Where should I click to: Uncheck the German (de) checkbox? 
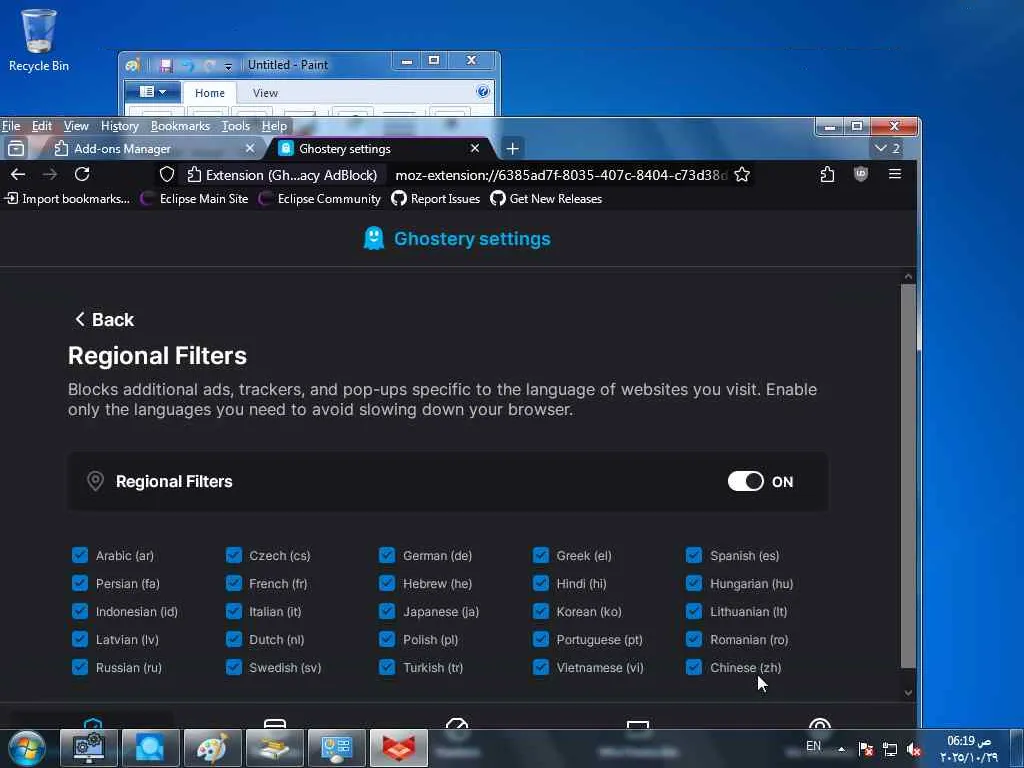coord(387,555)
